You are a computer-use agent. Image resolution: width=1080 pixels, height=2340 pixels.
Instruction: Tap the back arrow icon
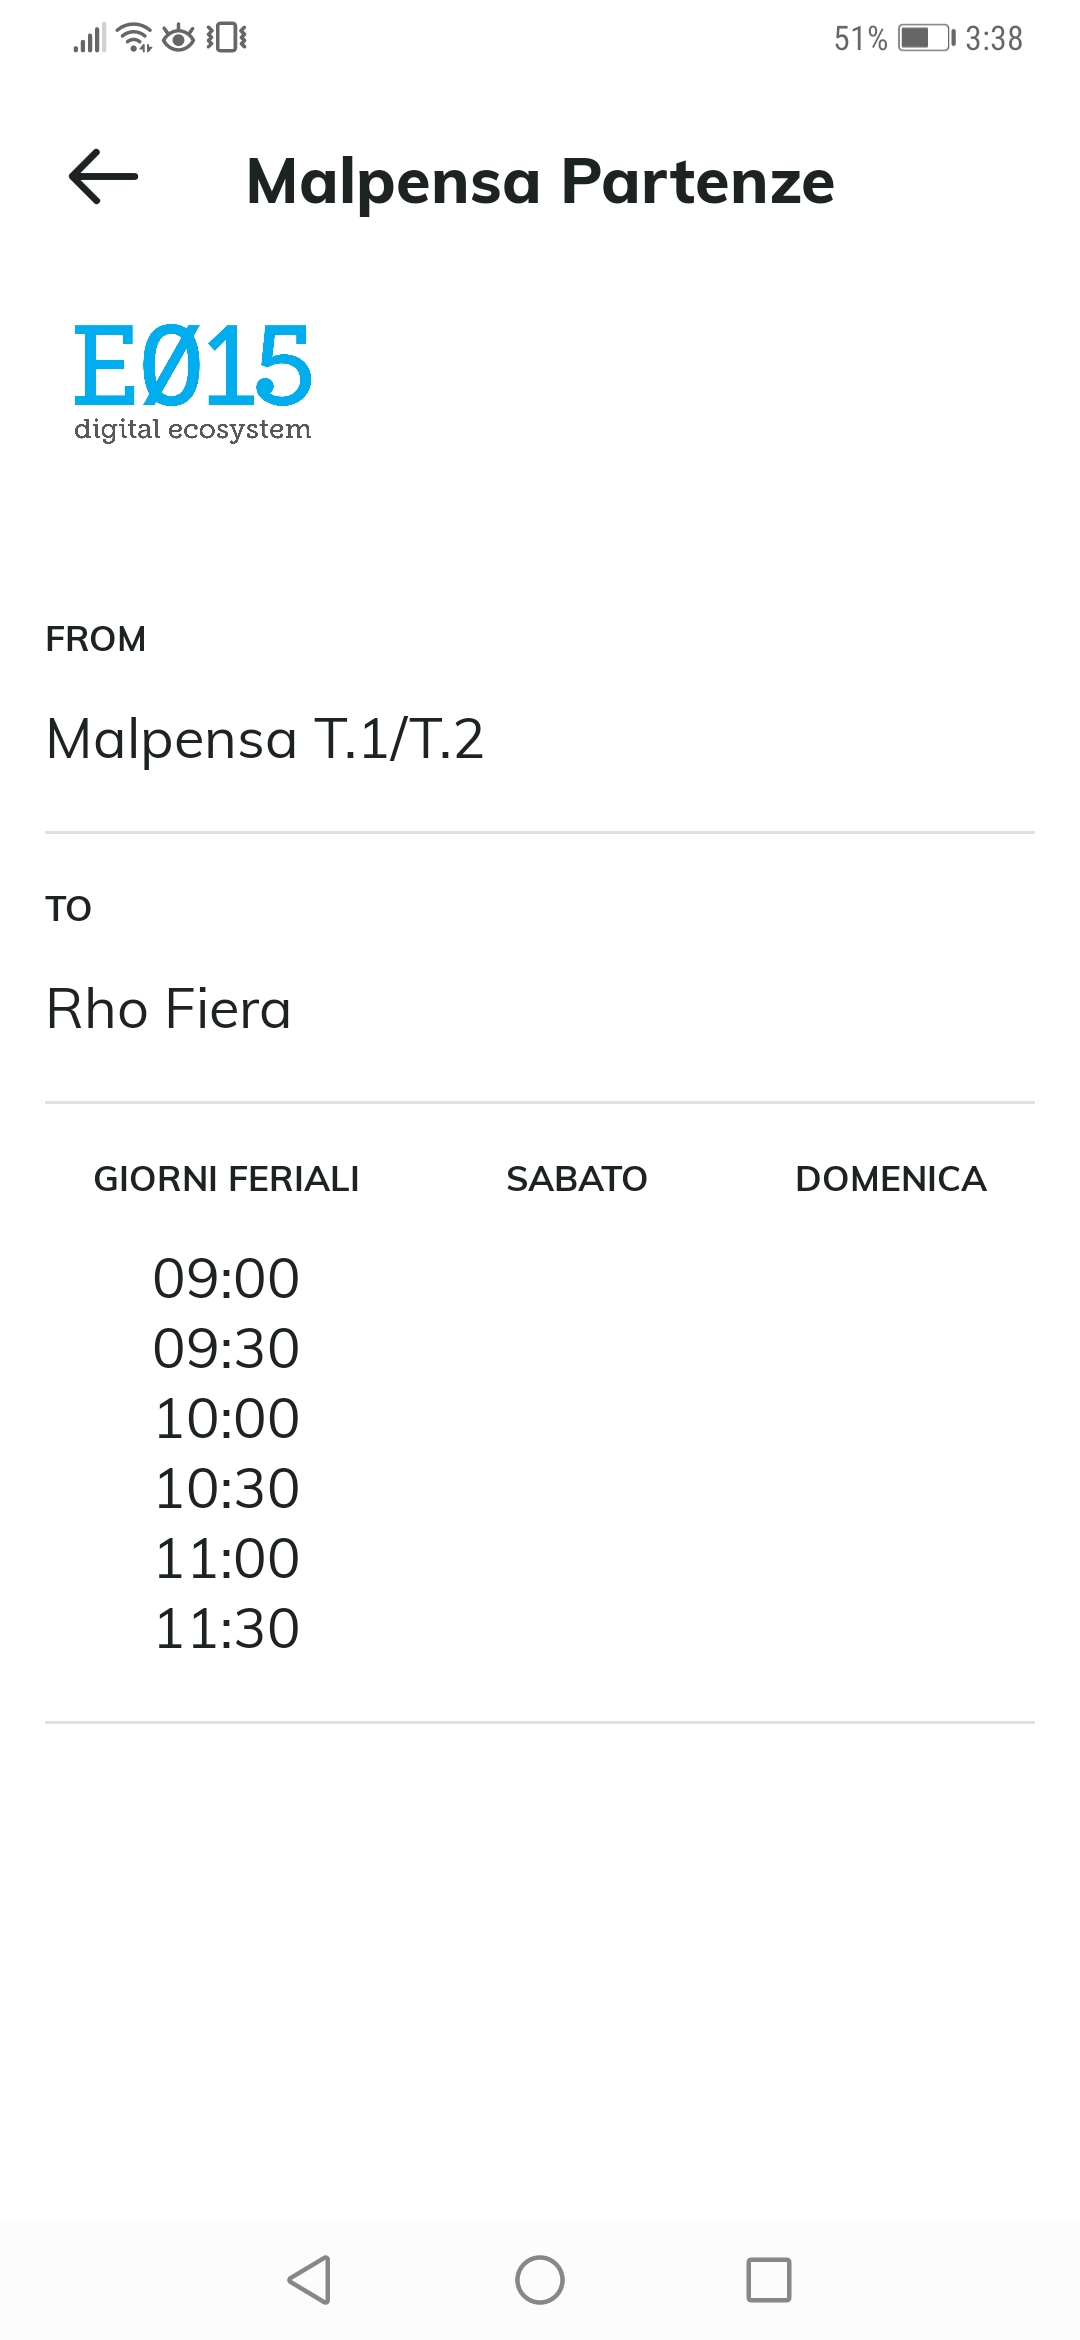point(103,177)
